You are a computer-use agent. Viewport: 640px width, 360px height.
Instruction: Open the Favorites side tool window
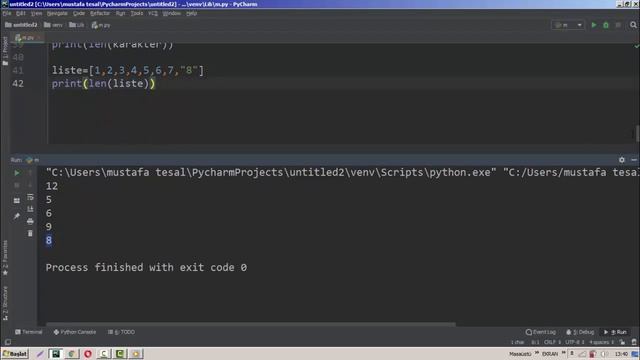[x=5, y=258]
